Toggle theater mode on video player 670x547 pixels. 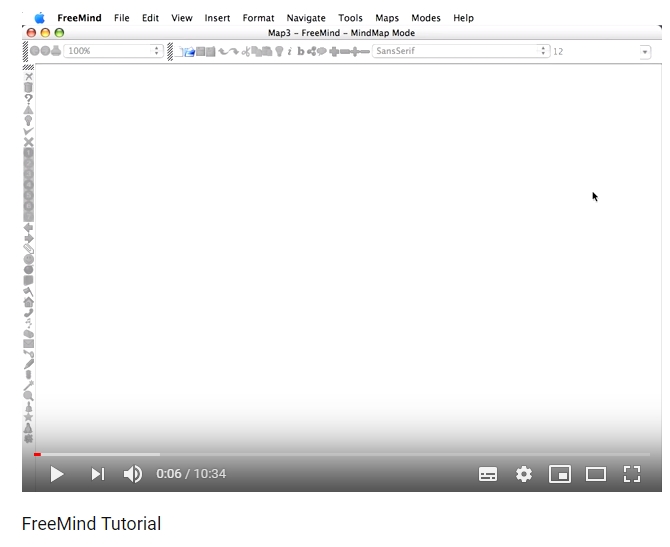[x=596, y=474]
